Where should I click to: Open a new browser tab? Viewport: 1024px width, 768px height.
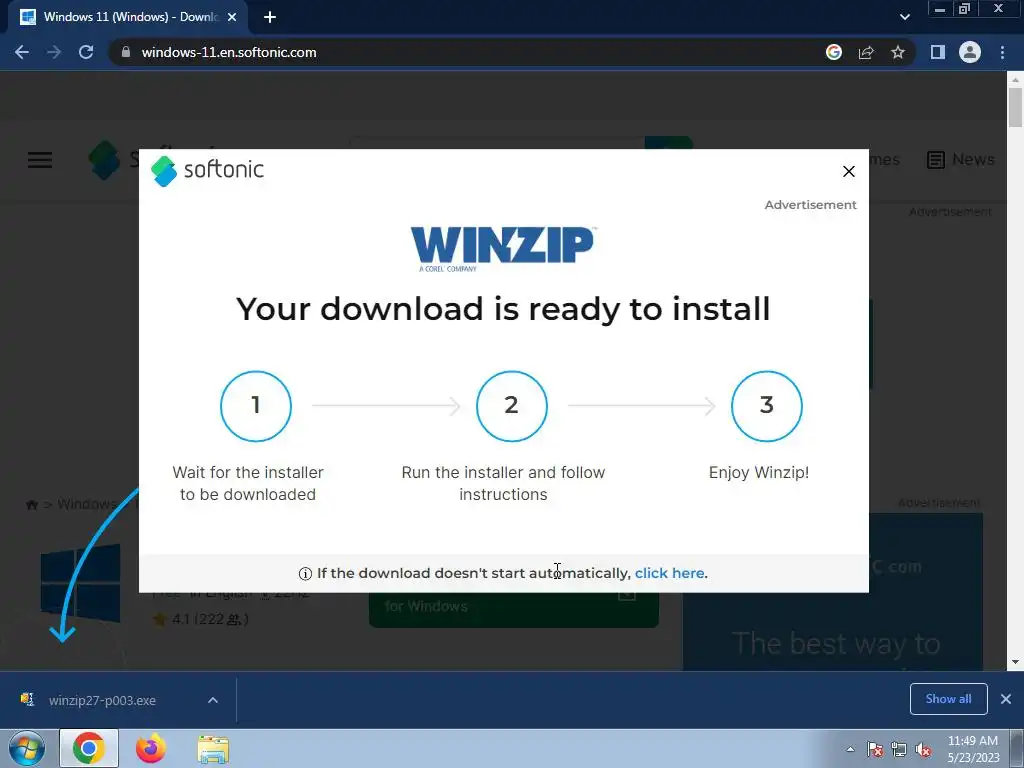[270, 17]
